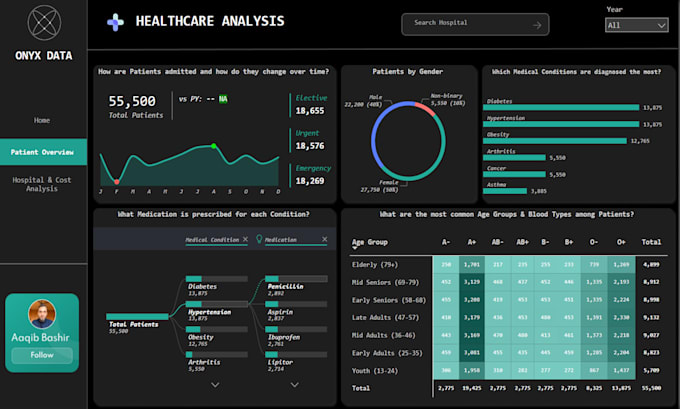
Task: Click the Onyx Data circular logo
Action: 44,23
